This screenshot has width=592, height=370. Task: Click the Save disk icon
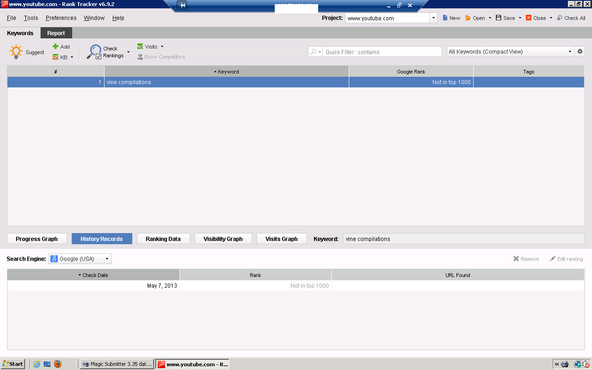[498, 18]
